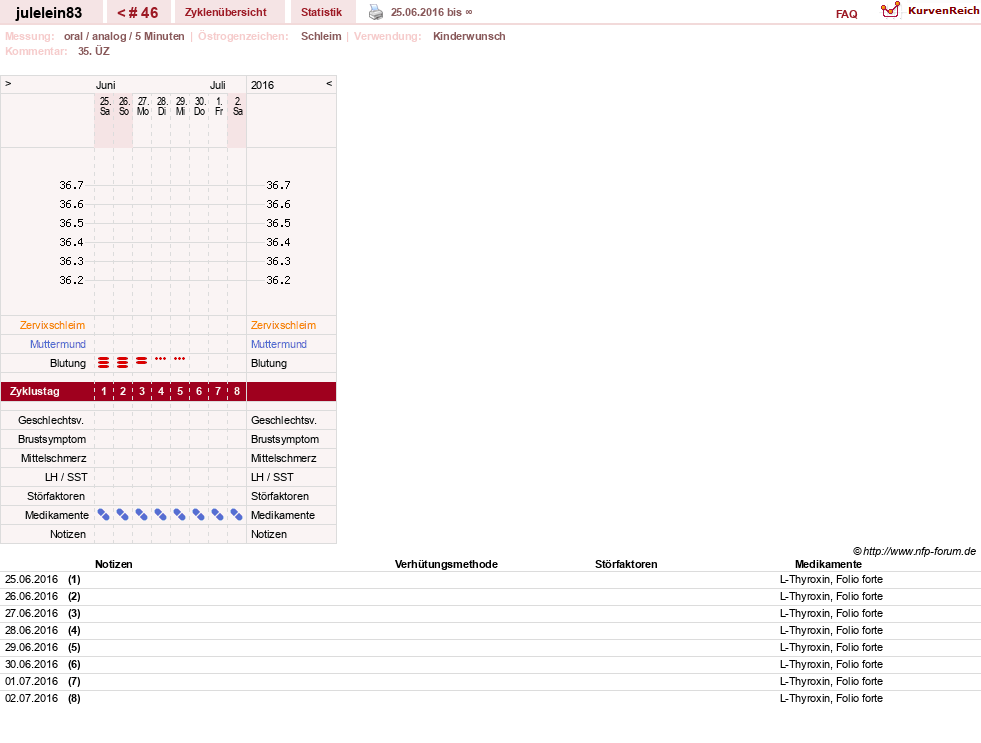The image size is (981, 743).
Task: Click date header 1. Fr
Action: (219, 106)
